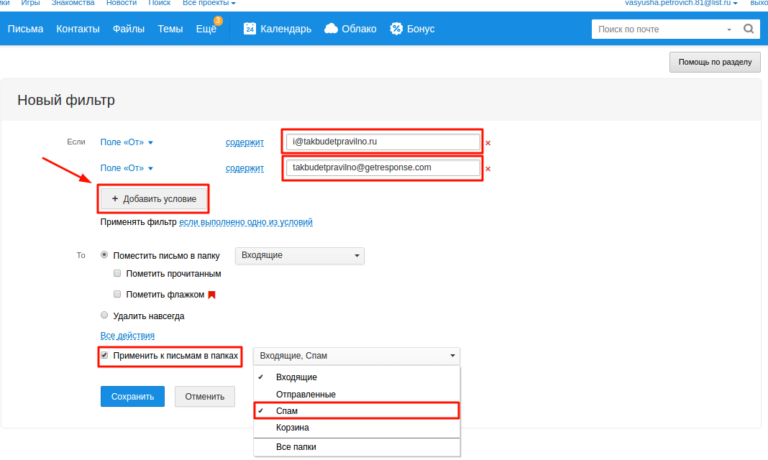The image size is (768, 460).
Task: Select the Удалить навсегда radio button
Action: point(105,316)
